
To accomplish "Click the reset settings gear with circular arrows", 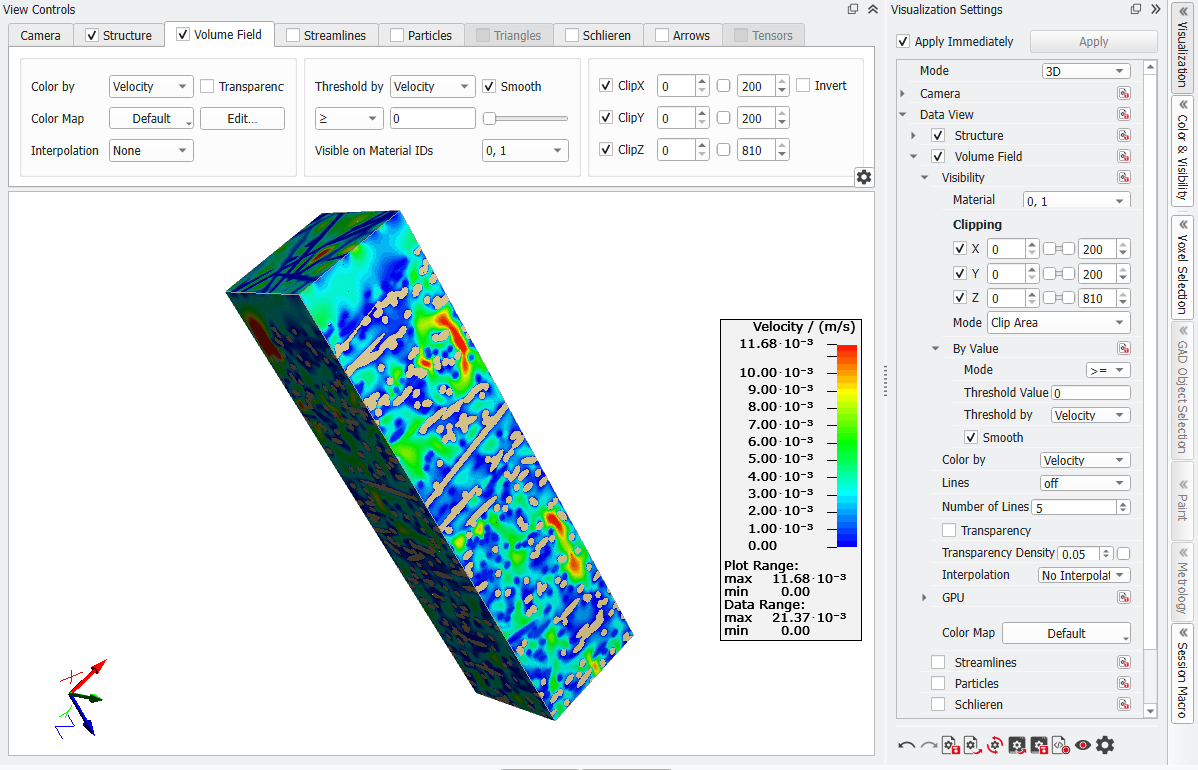I will [x=995, y=746].
